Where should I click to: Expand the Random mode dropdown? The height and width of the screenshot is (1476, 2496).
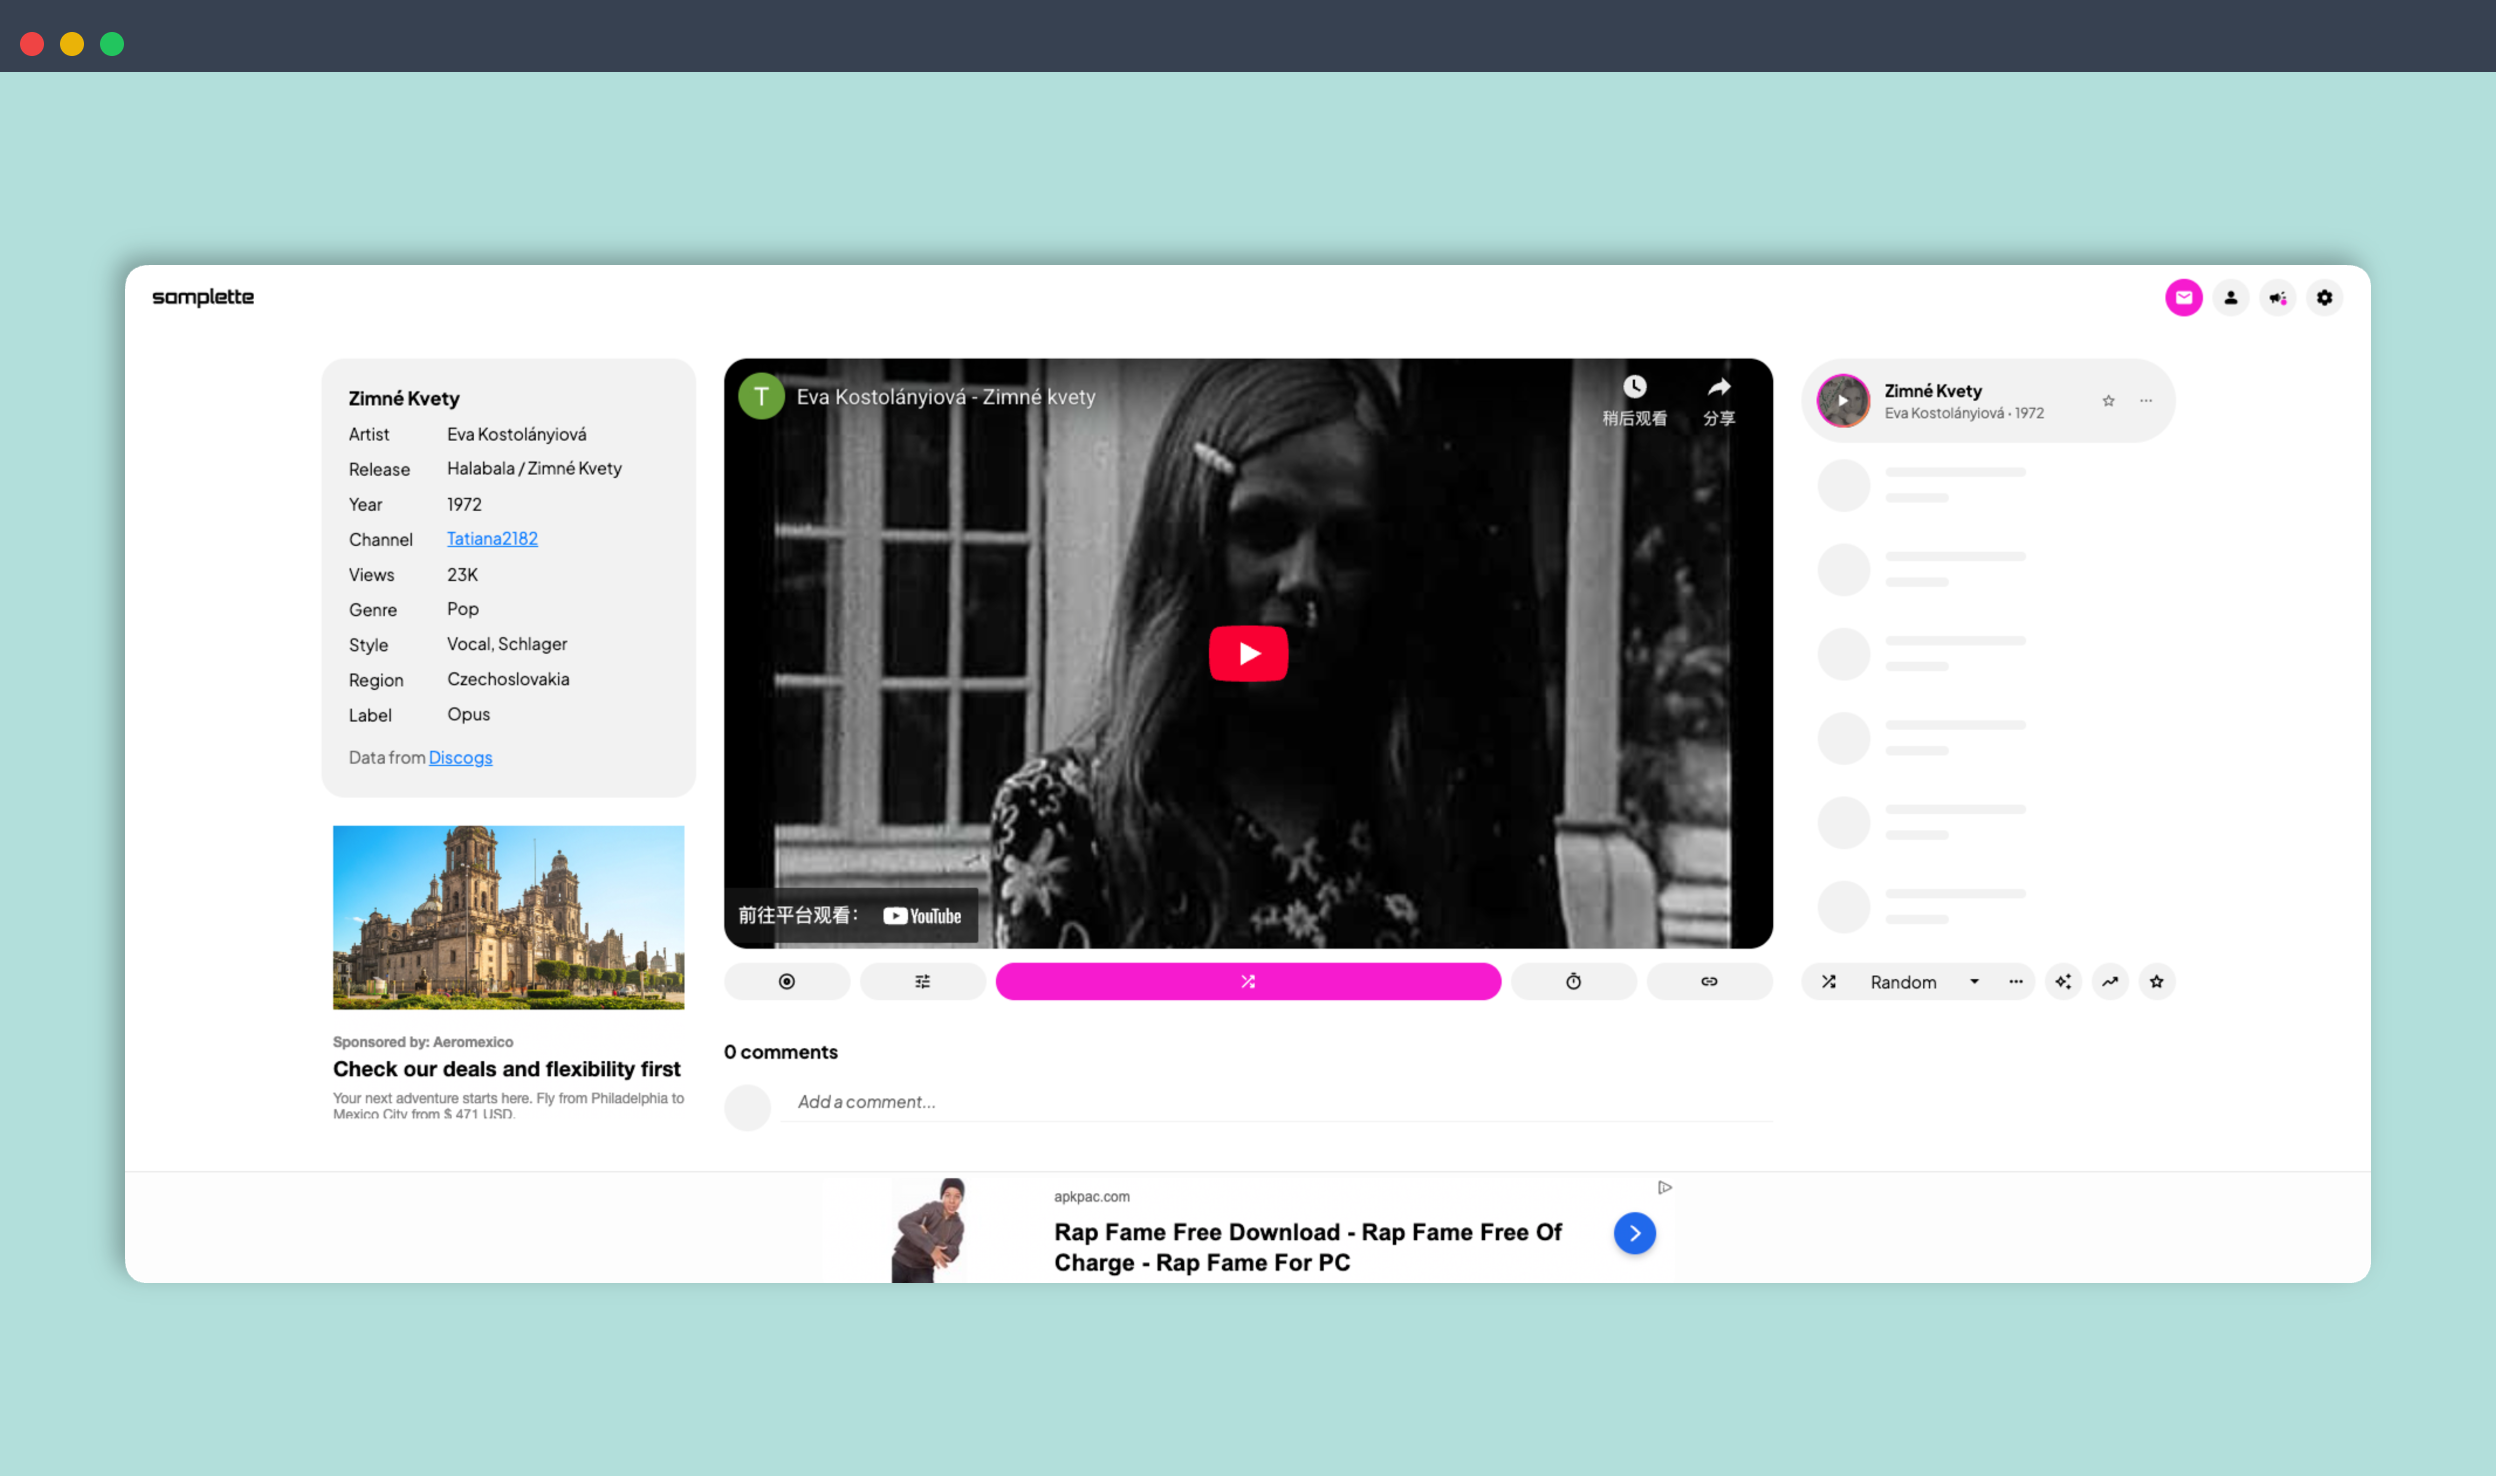click(x=1974, y=981)
